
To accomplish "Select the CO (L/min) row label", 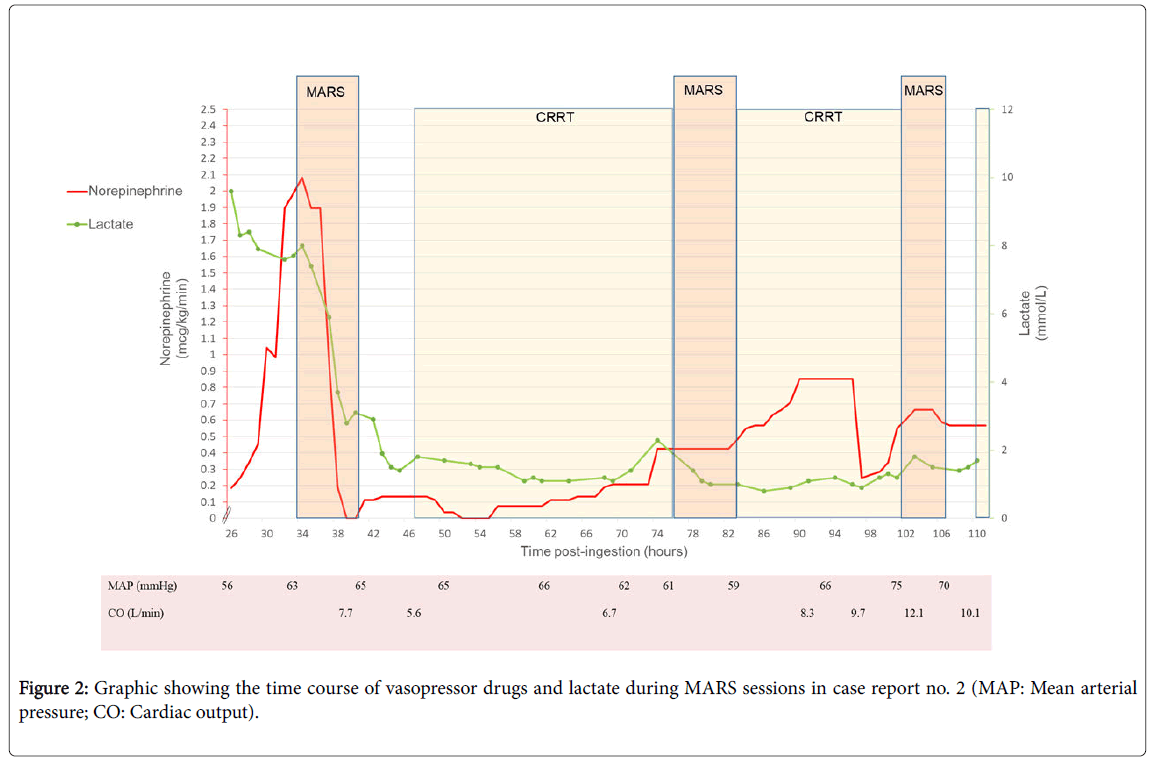I will tap(135, 613).
